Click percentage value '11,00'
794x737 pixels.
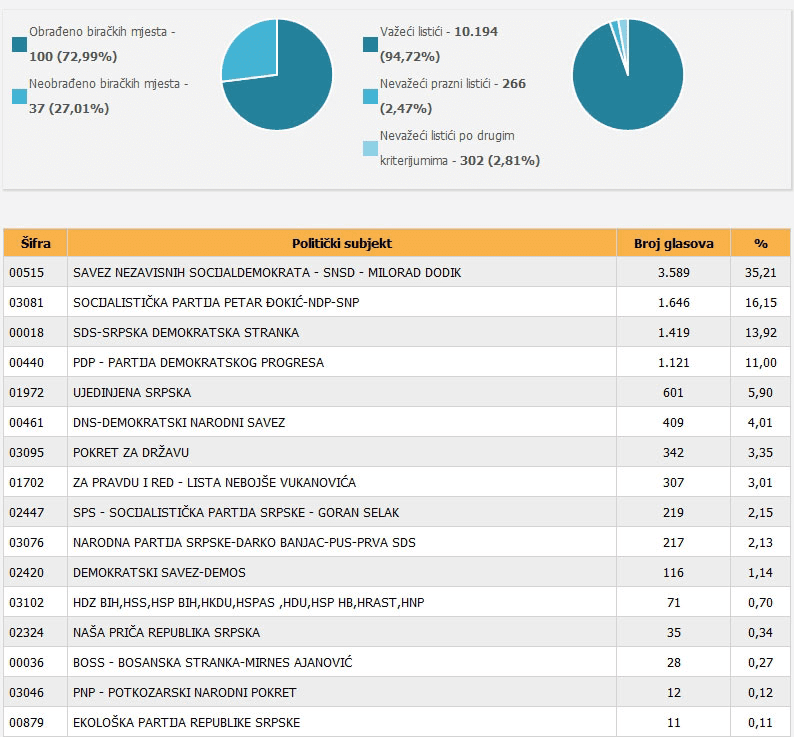click(x=761, y=362)
